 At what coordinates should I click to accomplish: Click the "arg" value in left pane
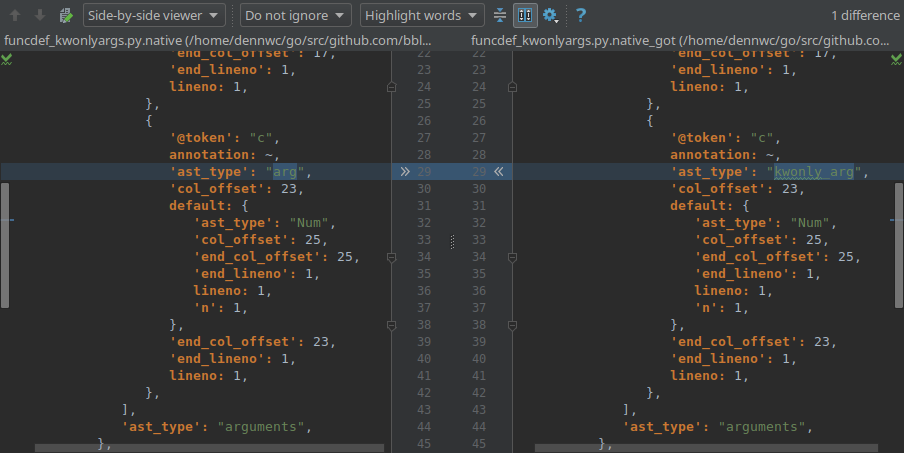point(285,172)
